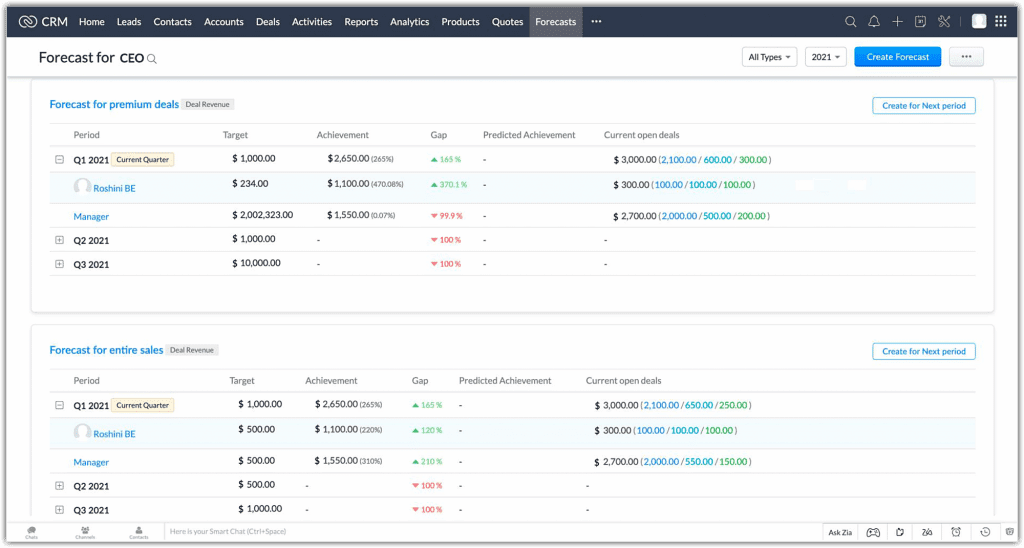Open the setup tools wrench icon
Screen dimensions: 1024x548
(x=944, y=22)
